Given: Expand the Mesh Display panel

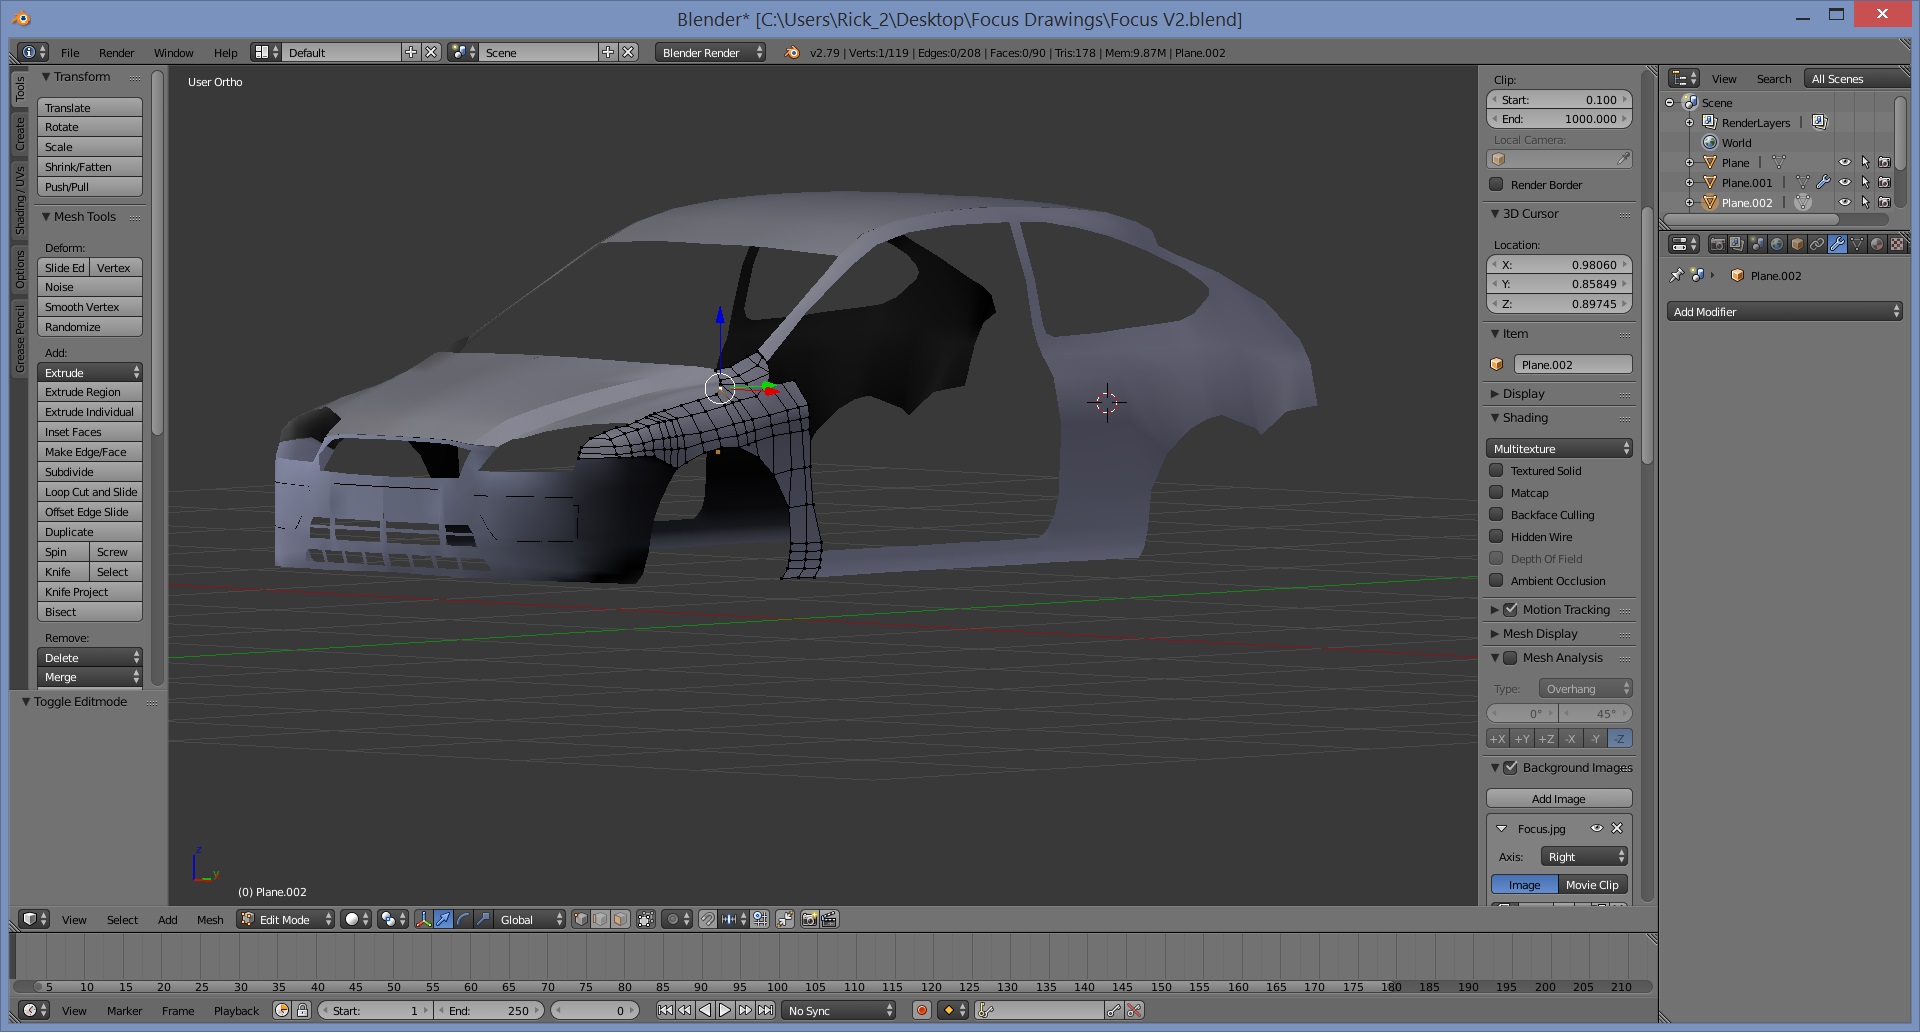Looking at the screenshot, I should (x=1539, y=634).
